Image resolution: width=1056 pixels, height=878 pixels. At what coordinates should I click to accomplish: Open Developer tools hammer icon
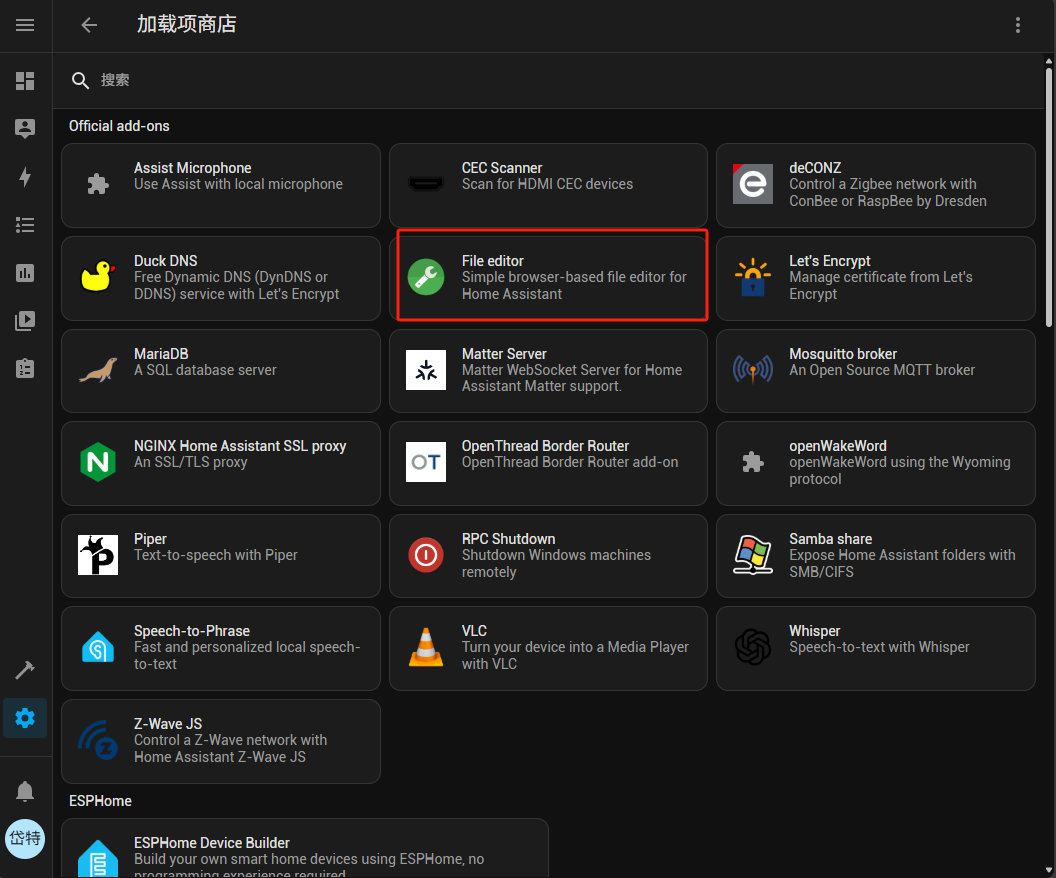[x=25, y=669]
